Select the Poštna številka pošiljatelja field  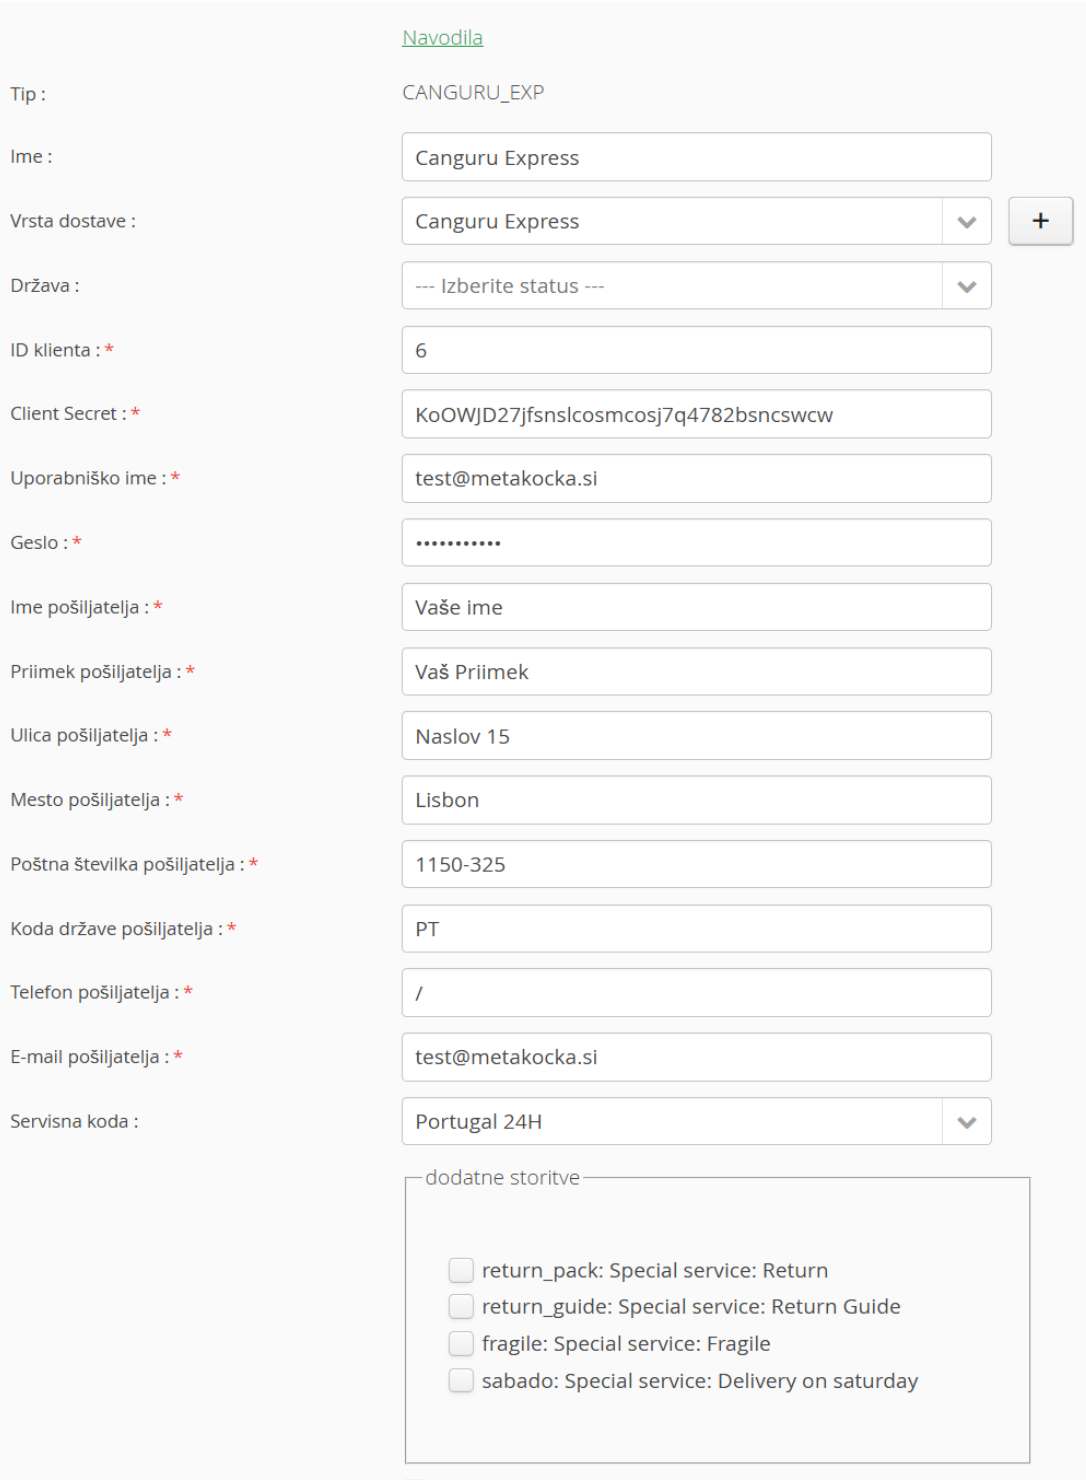tap(696, 864)
